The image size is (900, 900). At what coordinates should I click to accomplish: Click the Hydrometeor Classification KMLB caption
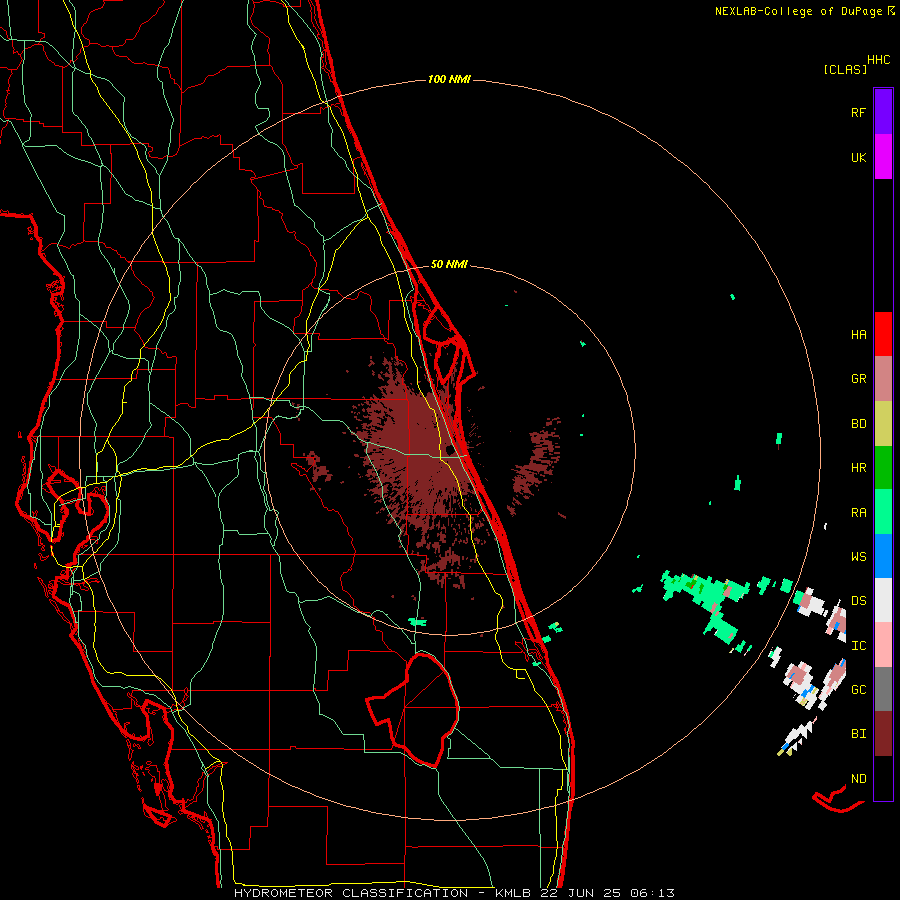tap(454, 893)
